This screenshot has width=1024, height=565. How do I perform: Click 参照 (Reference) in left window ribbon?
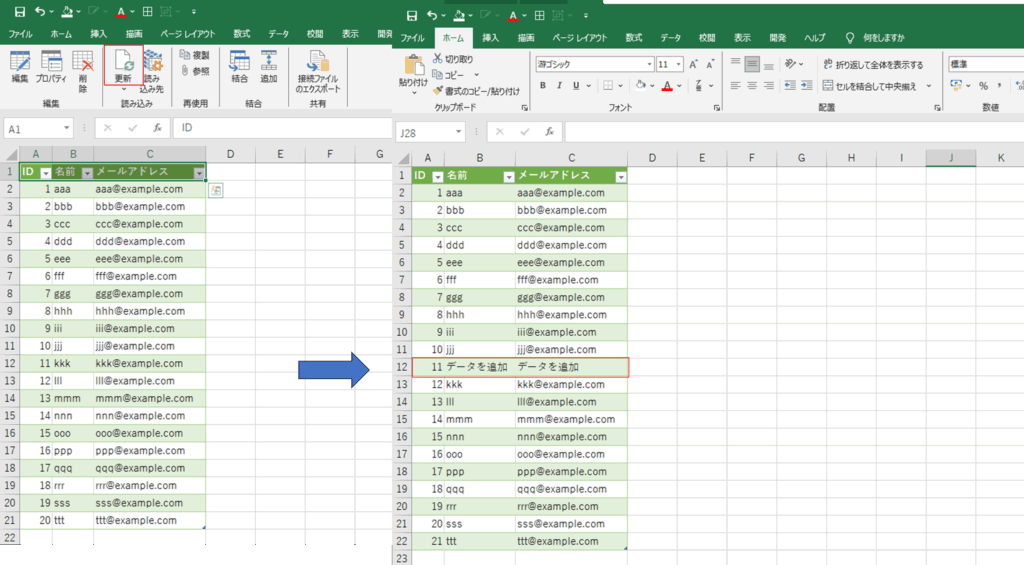pos(195,71)
